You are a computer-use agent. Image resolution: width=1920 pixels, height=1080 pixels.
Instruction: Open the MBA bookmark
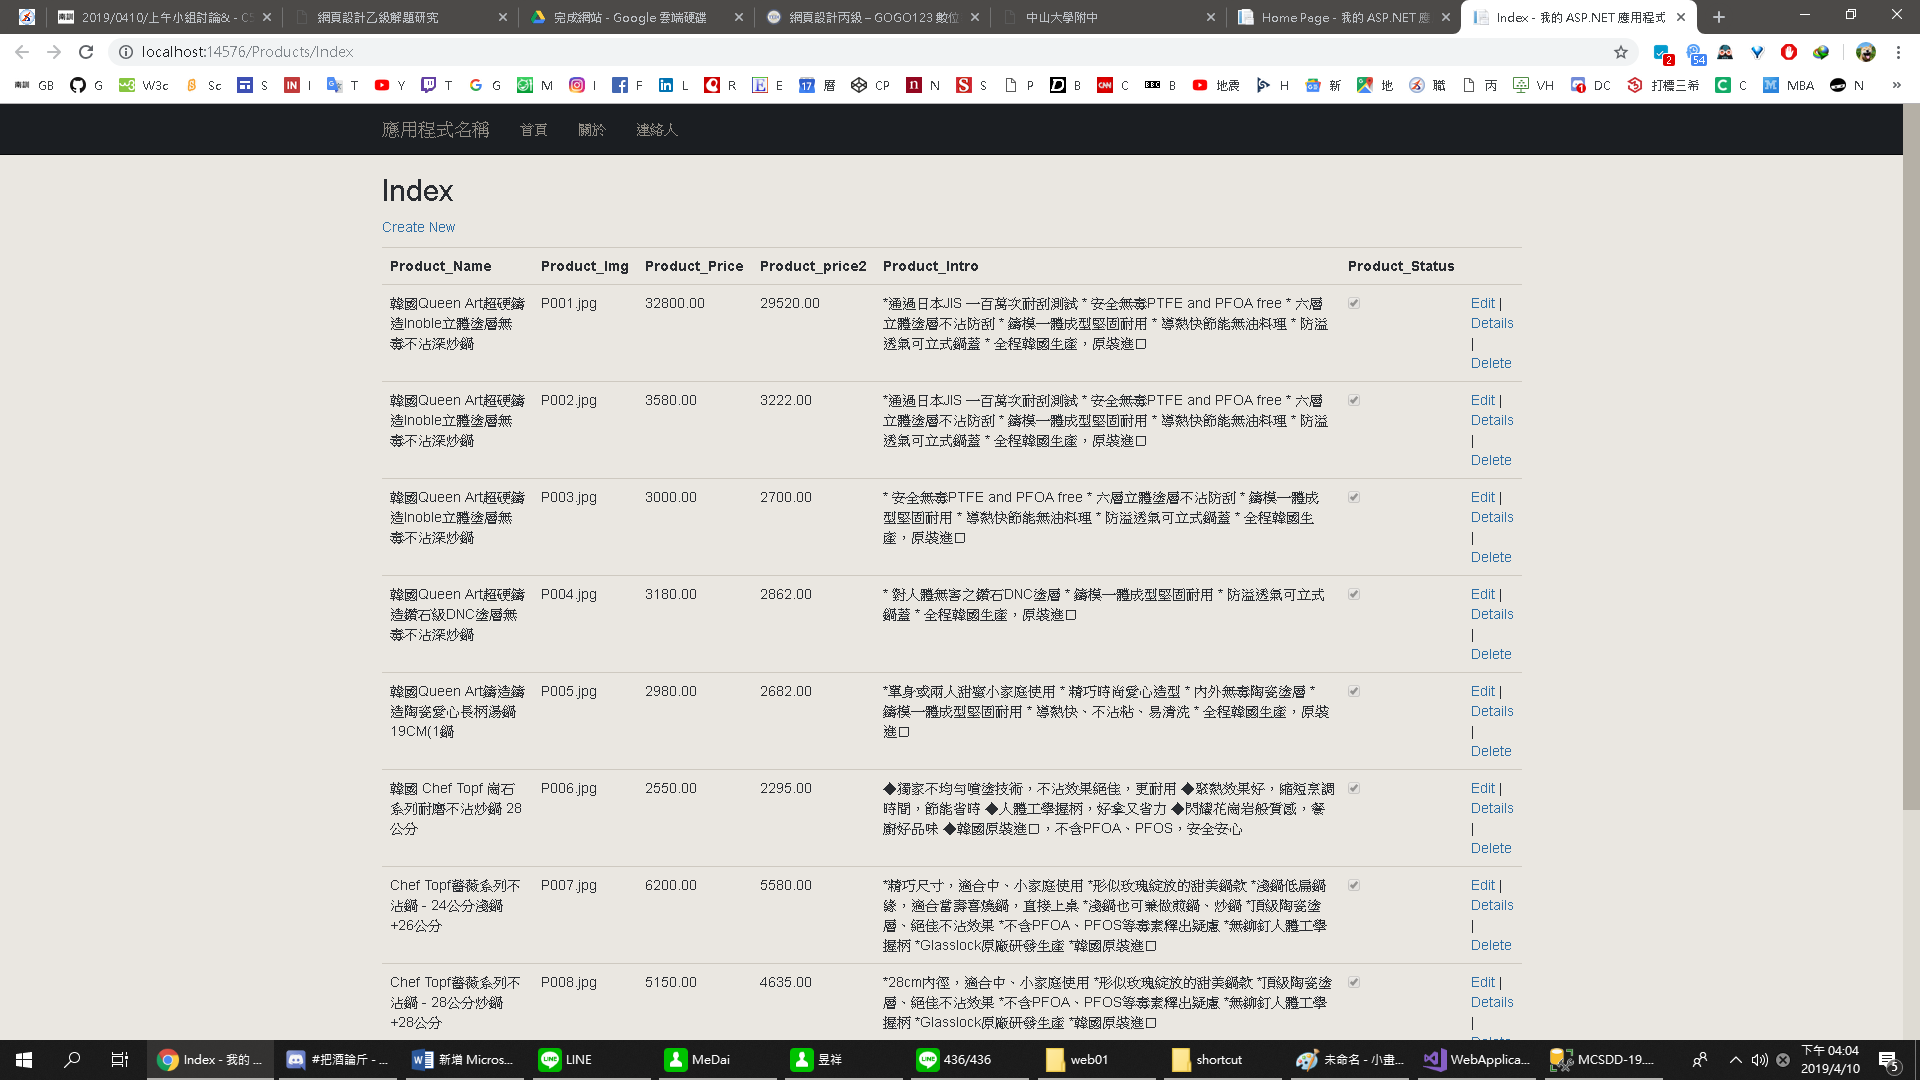tap(1789, 85)
